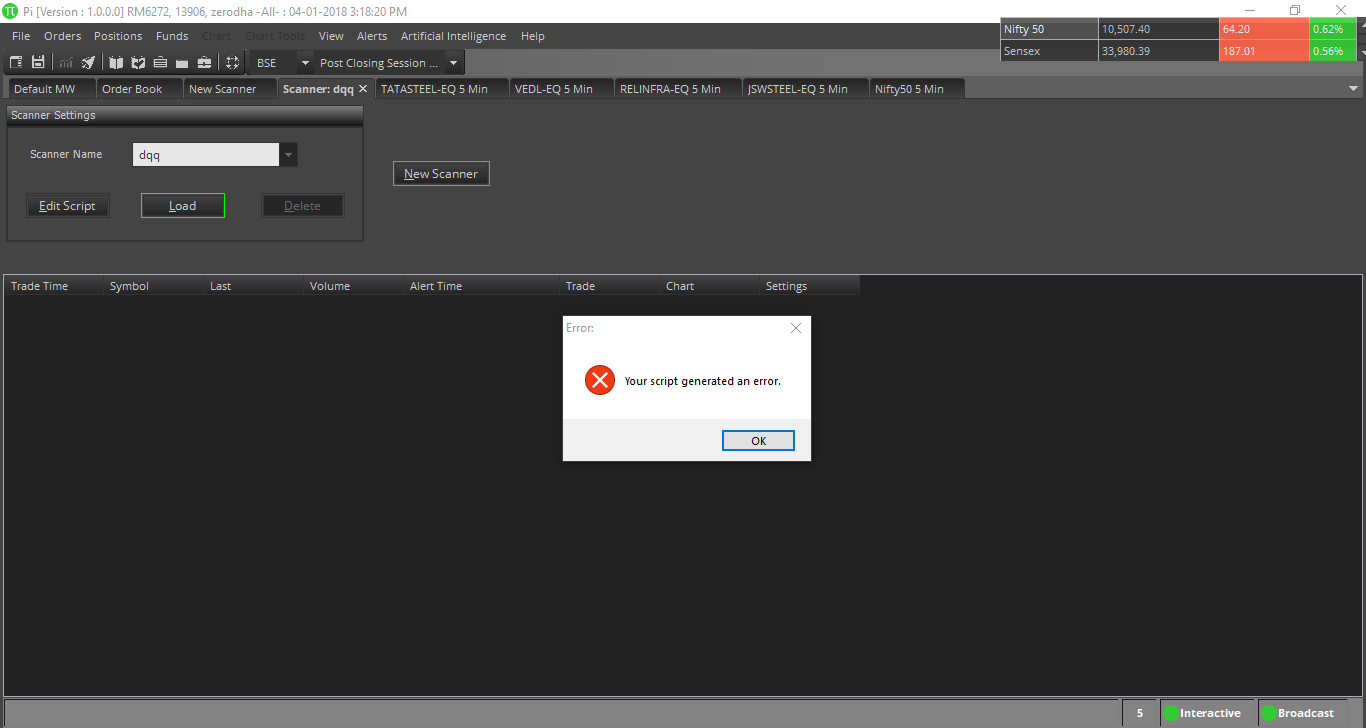Click the striped briefcase toolbar icon

tap(160, 63)
